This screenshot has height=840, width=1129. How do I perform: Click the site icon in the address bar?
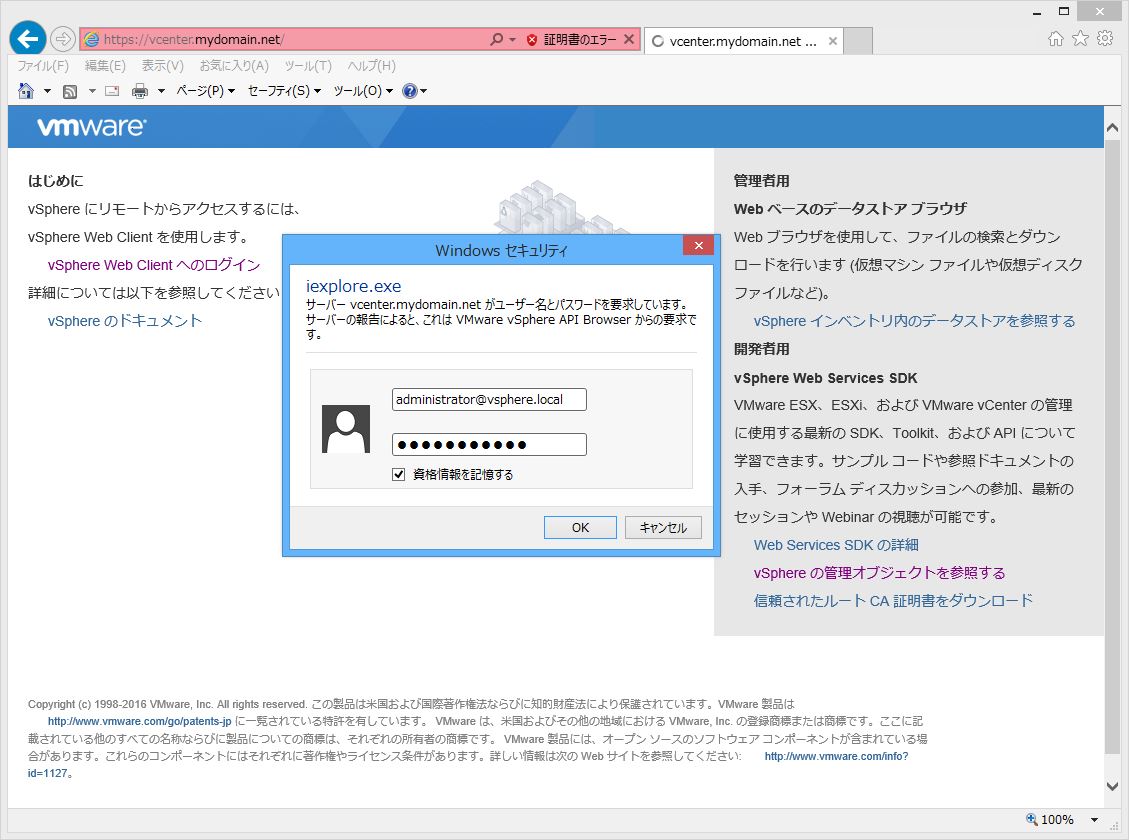(91, 40)
